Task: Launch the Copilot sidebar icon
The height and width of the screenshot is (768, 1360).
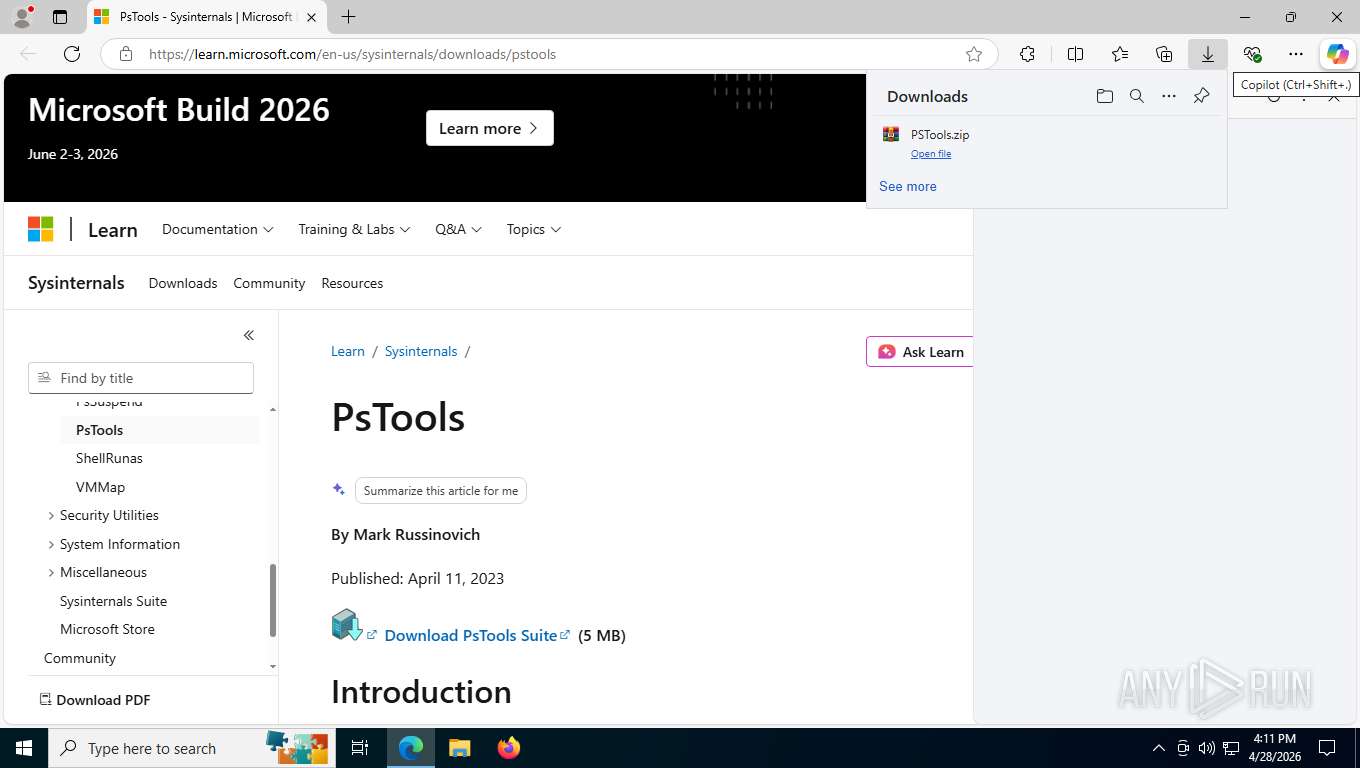Action: pyautogui.click(x=1338, y=54)
